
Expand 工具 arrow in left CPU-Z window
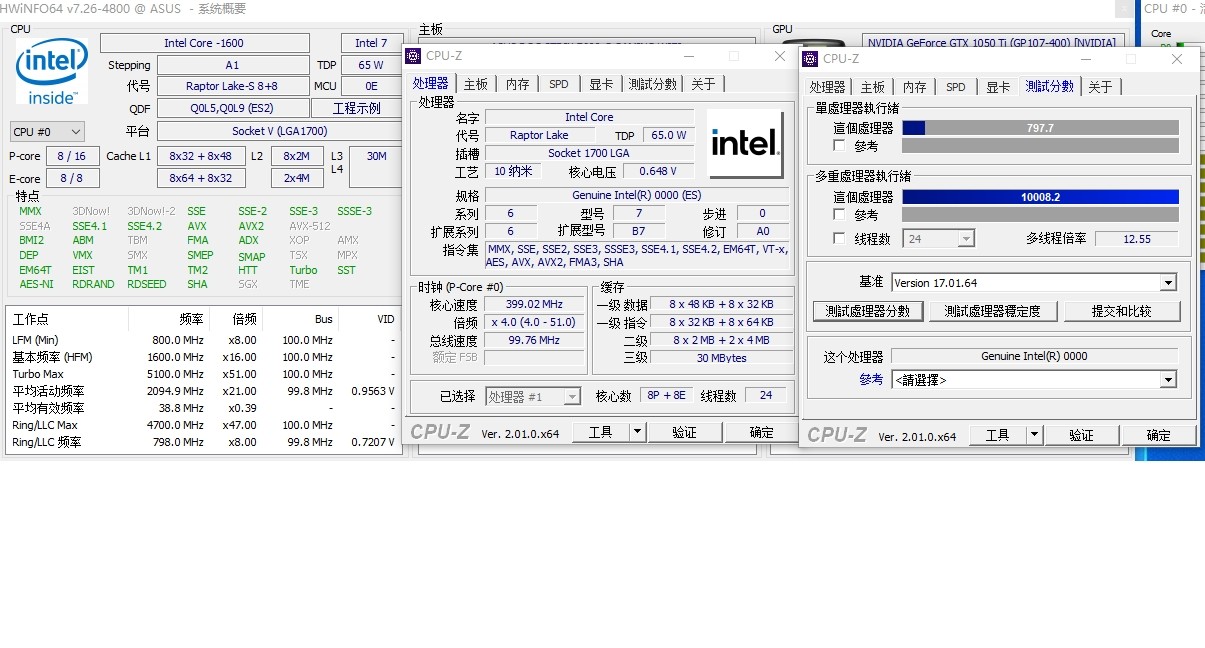coord(637,432)
